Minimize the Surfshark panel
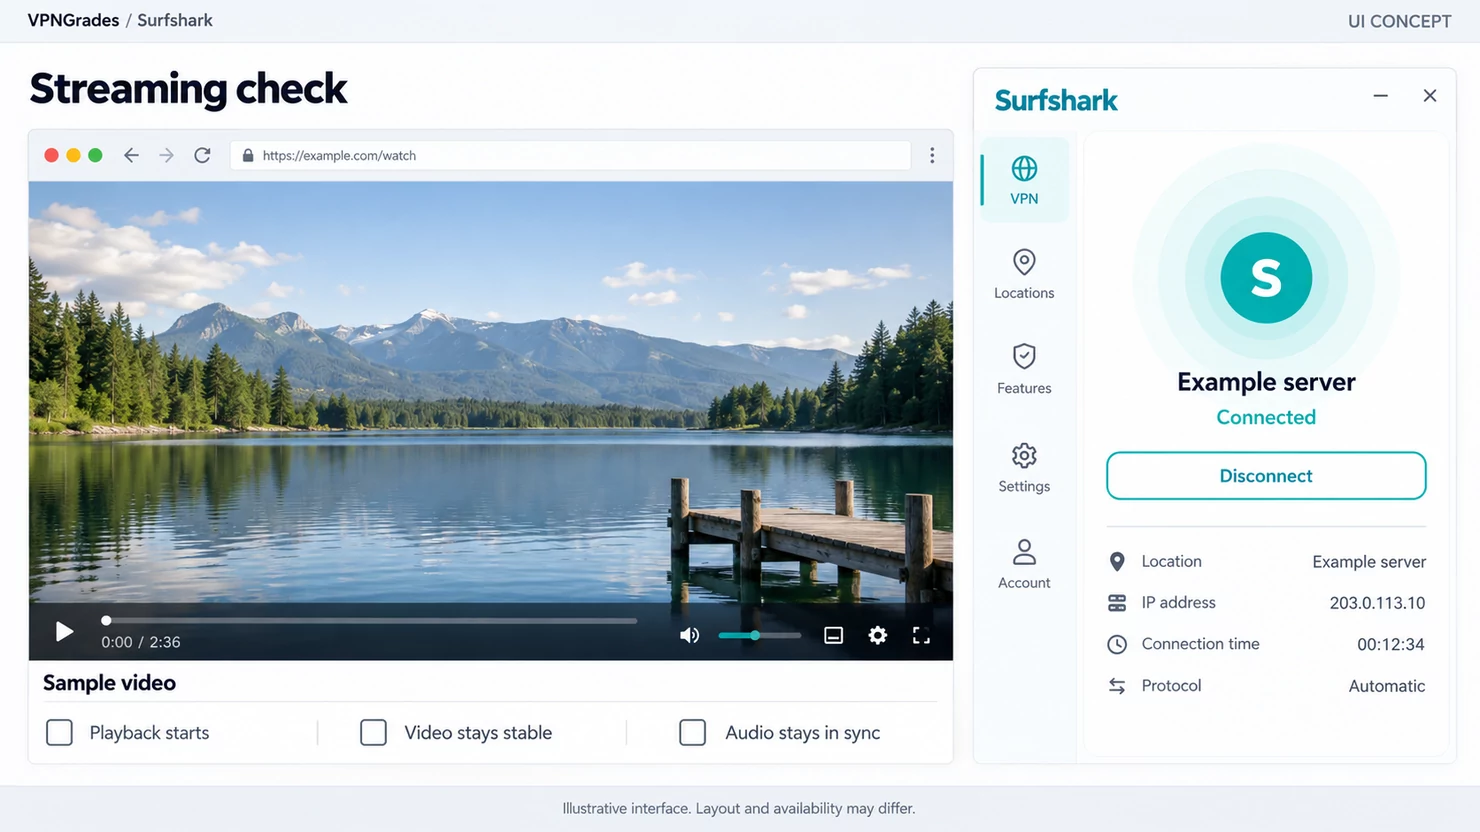The height and width of the screenshot is (832, 1480). point(1381,96)
